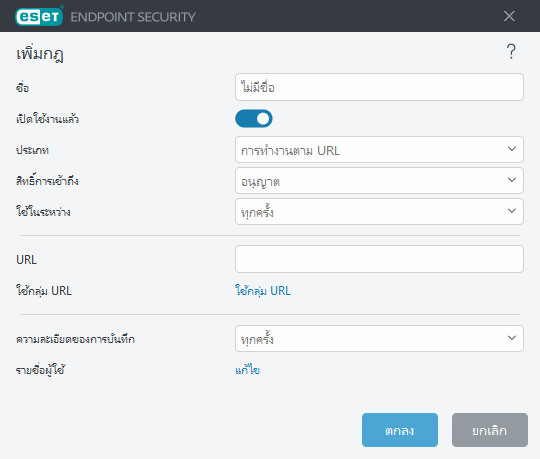Open the การทำงานตาม URL type dropdown
Image resolution: width=540 pixels, height=459 pixels.
pos(379,149)
